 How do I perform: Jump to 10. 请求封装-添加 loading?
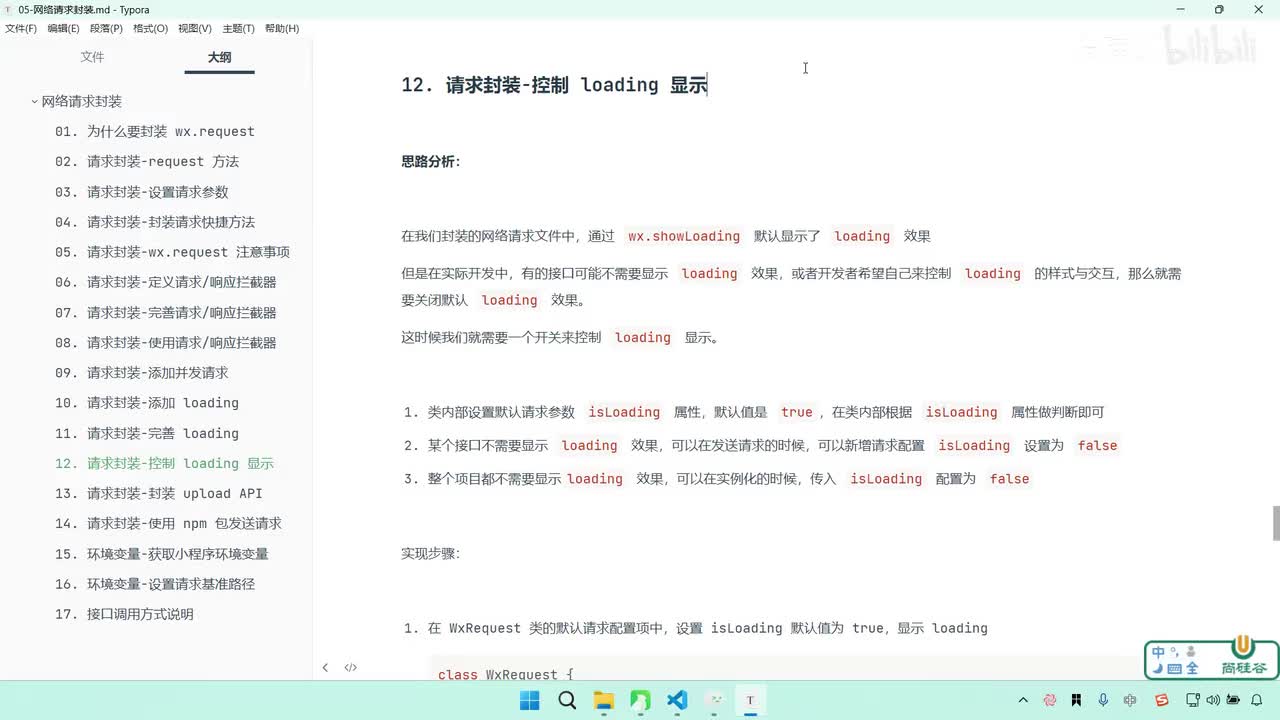(147, 403)
